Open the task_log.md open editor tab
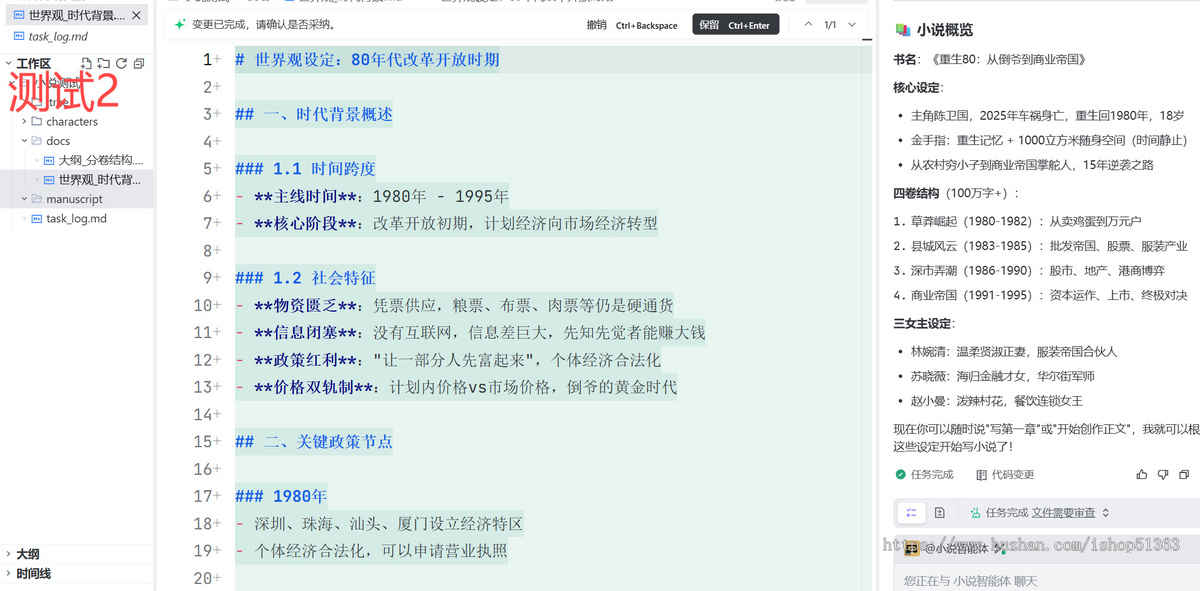This screenshot has height=591, width=1200. tap(58, 36)
